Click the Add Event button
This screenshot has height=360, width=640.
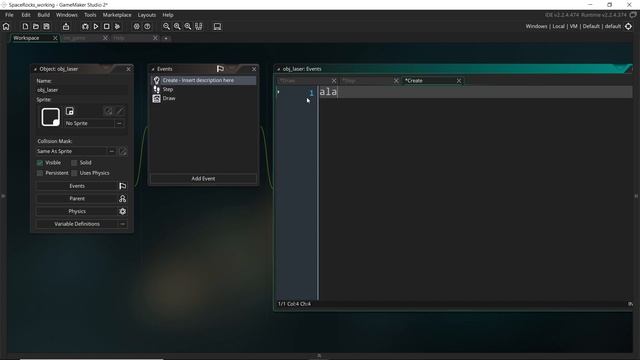[x=203, y=179]
